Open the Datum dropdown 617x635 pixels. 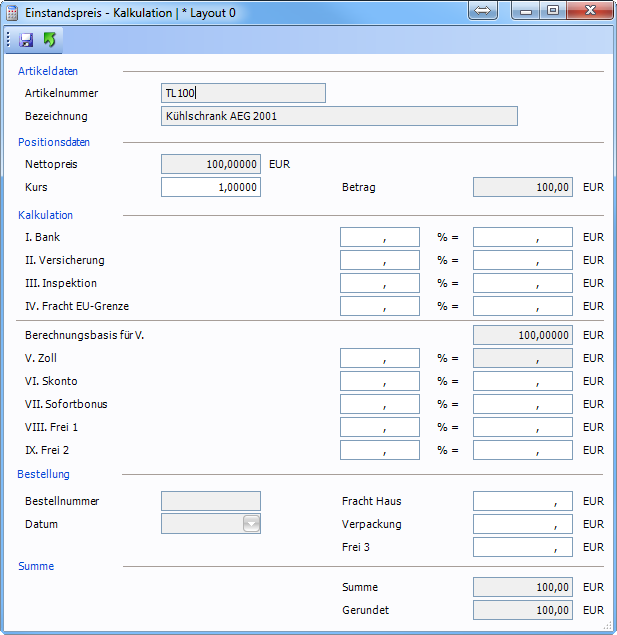tap(251, 523)
